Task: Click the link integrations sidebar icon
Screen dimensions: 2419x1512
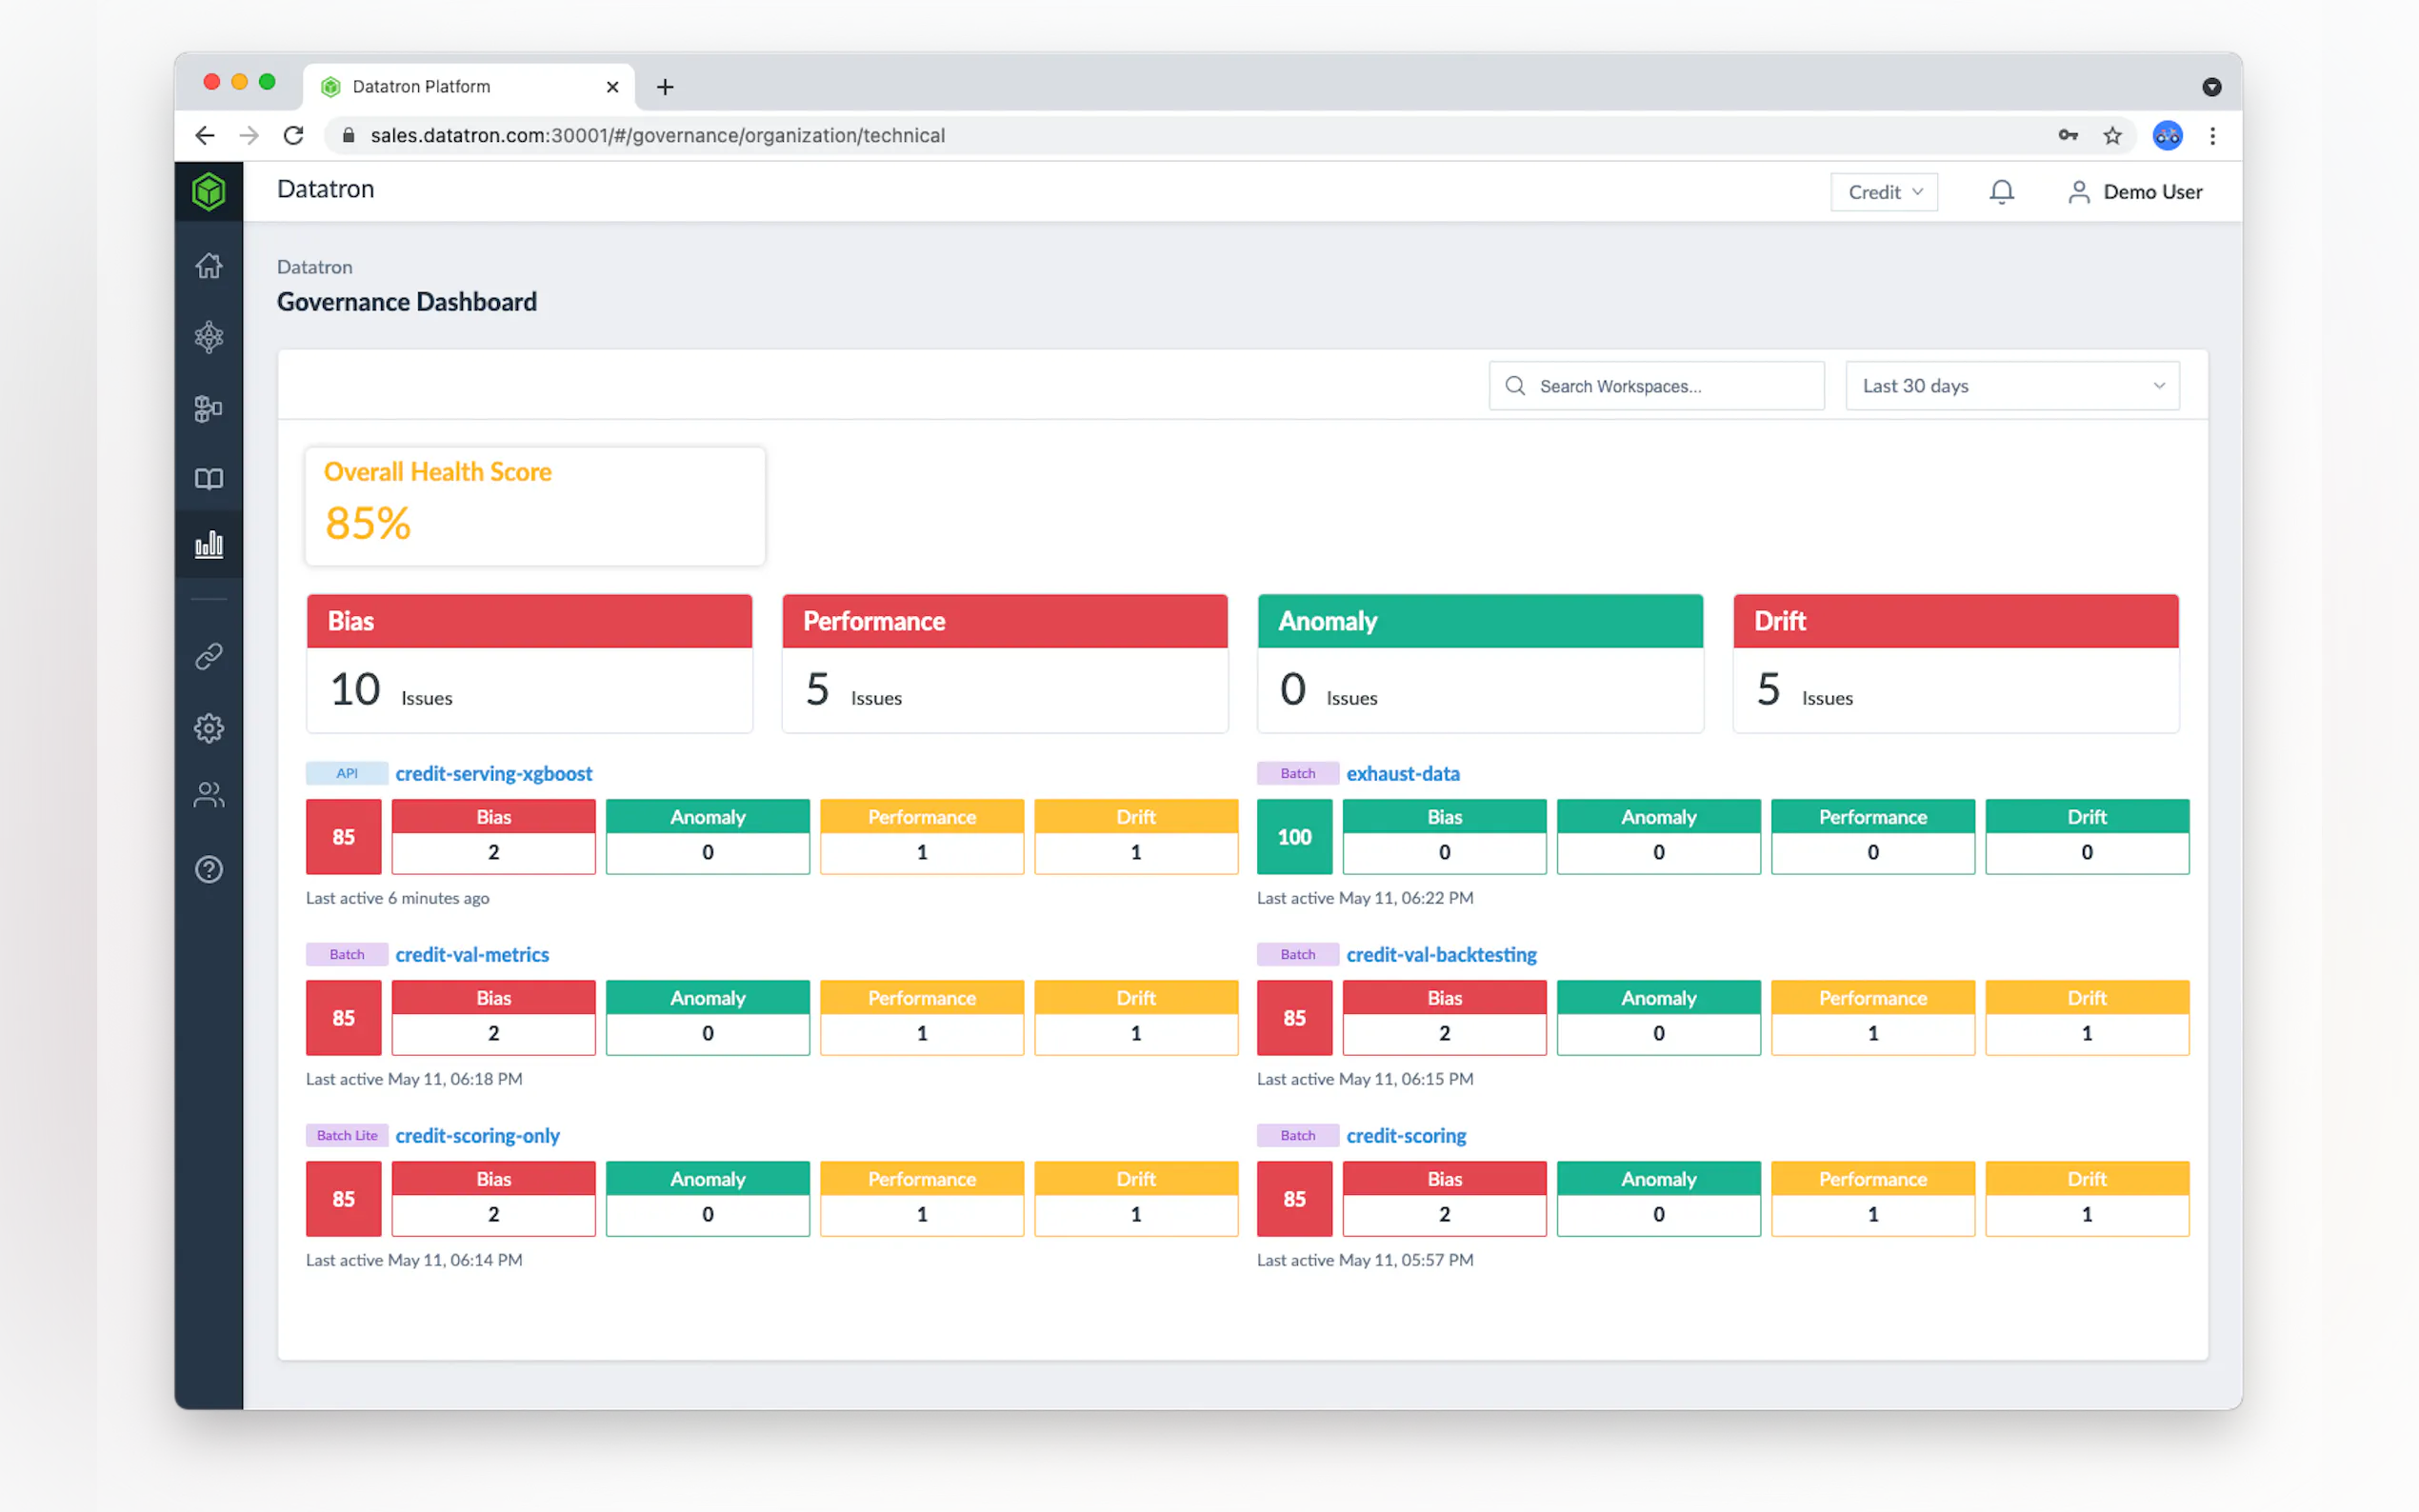Action: pyautogui.click(x=208, y=657)
